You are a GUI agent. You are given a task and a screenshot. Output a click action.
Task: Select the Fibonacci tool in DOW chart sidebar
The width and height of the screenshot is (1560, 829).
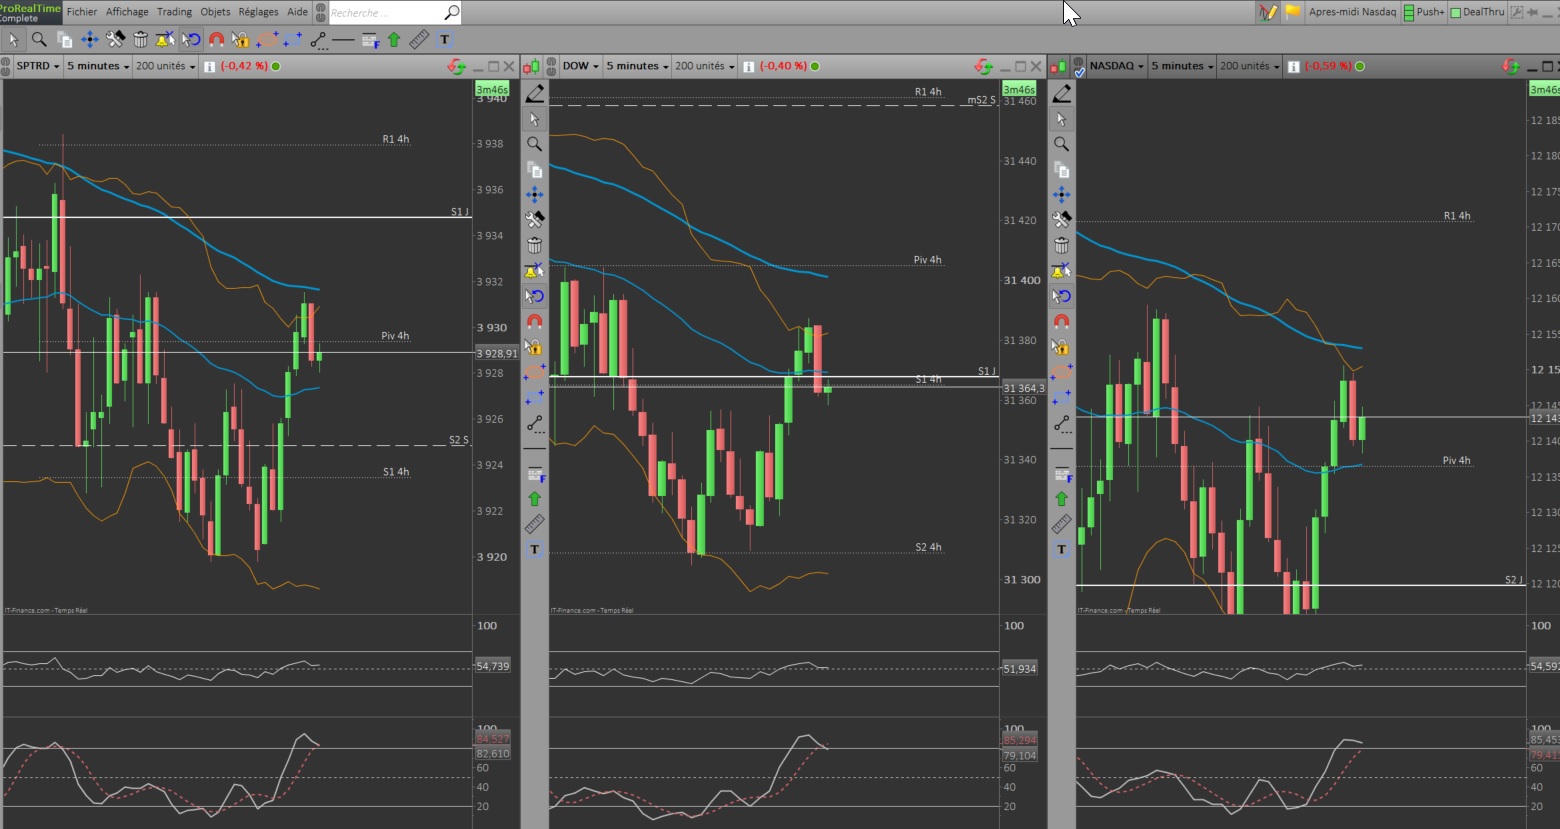[535, 473]
